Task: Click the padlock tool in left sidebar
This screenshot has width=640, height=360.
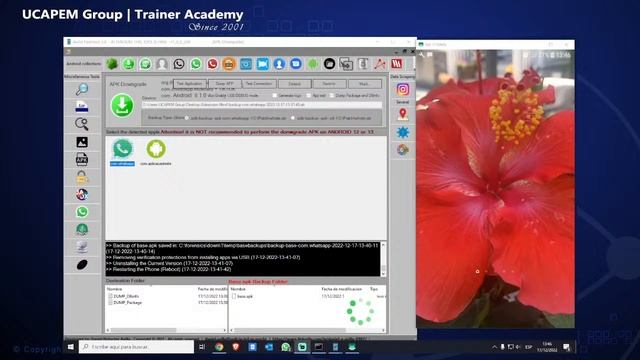Action: pos(82,177)
